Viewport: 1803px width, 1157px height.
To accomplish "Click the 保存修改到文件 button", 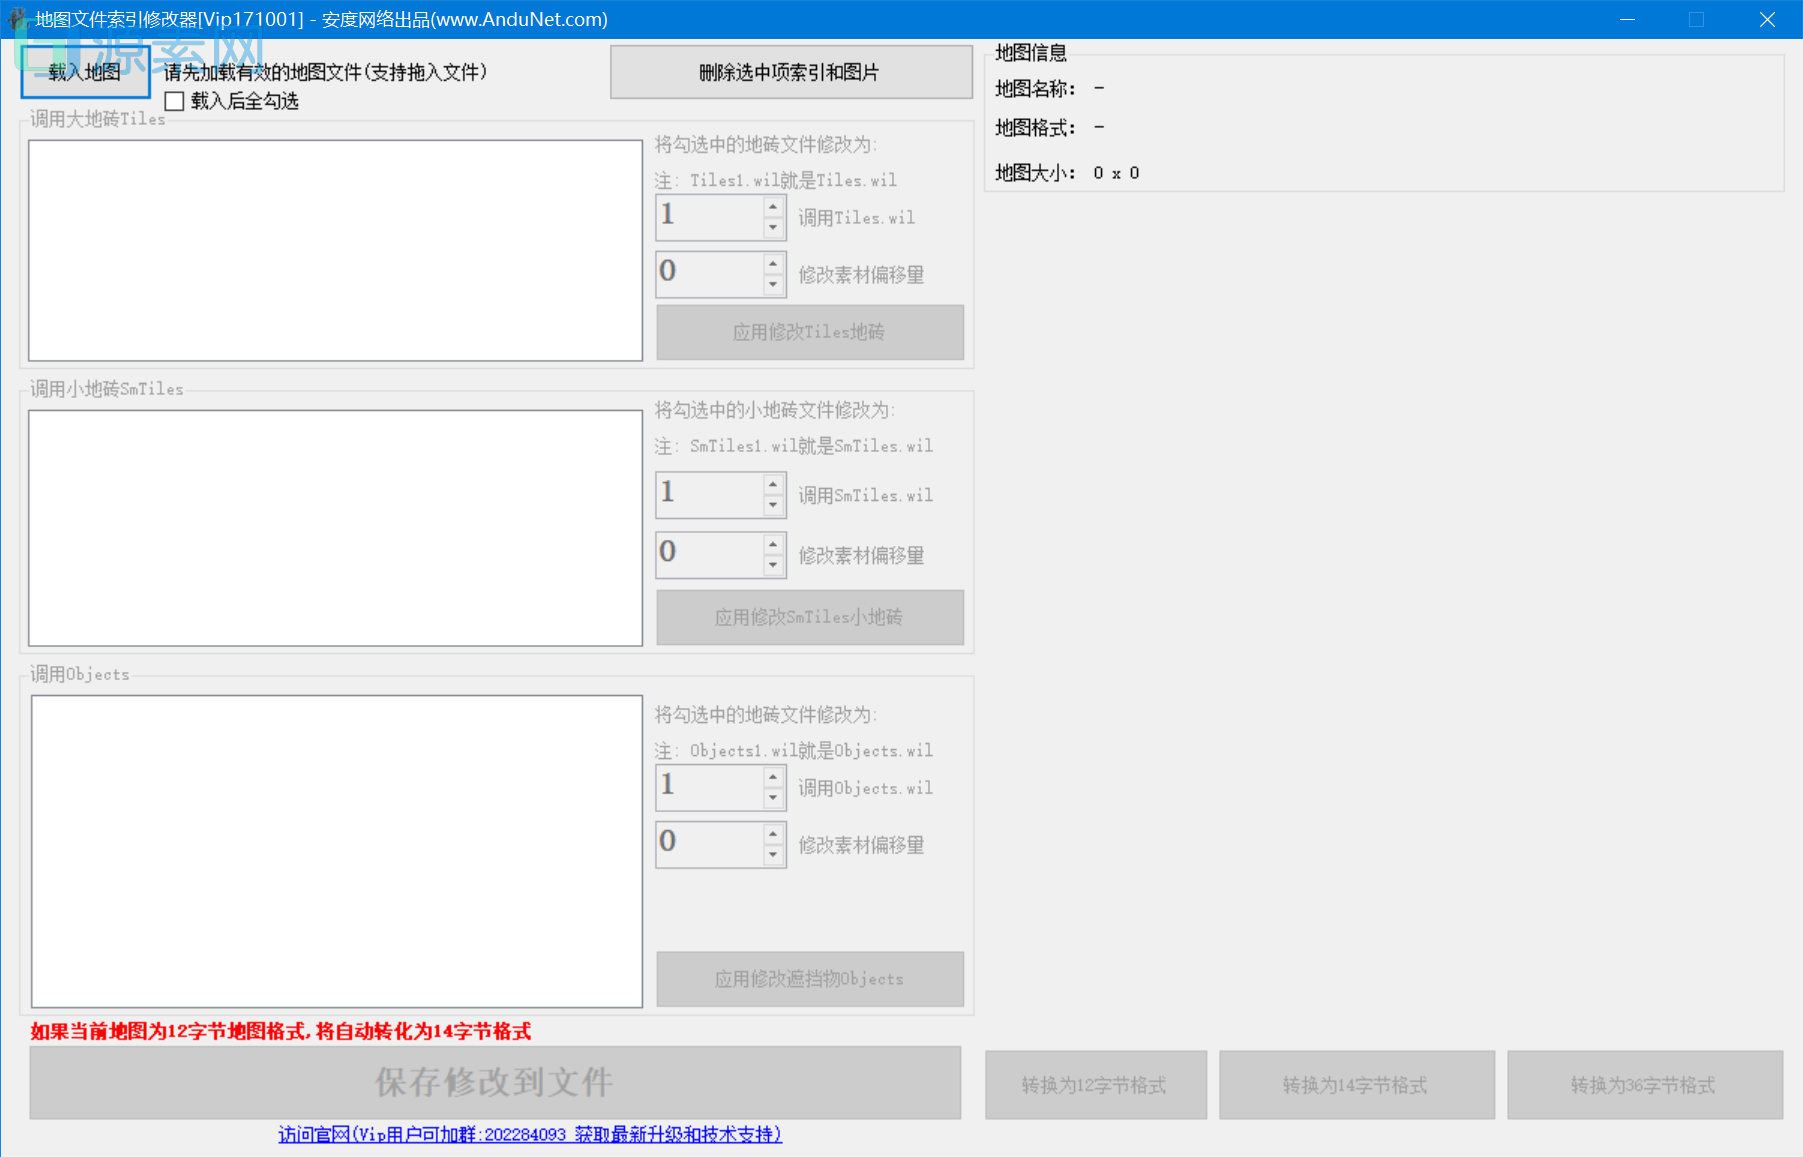I will pos(494,1083).
